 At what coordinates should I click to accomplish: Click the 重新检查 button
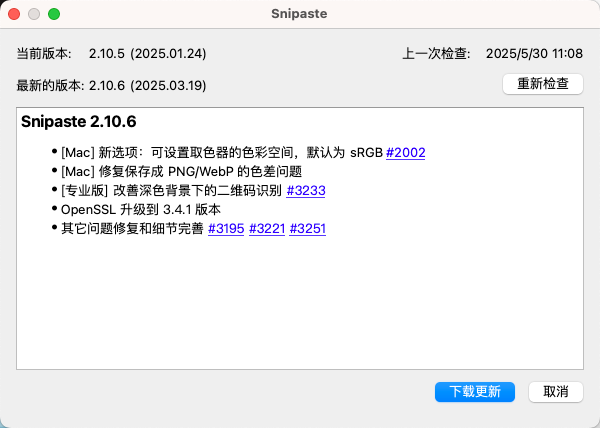pos(543,85)
